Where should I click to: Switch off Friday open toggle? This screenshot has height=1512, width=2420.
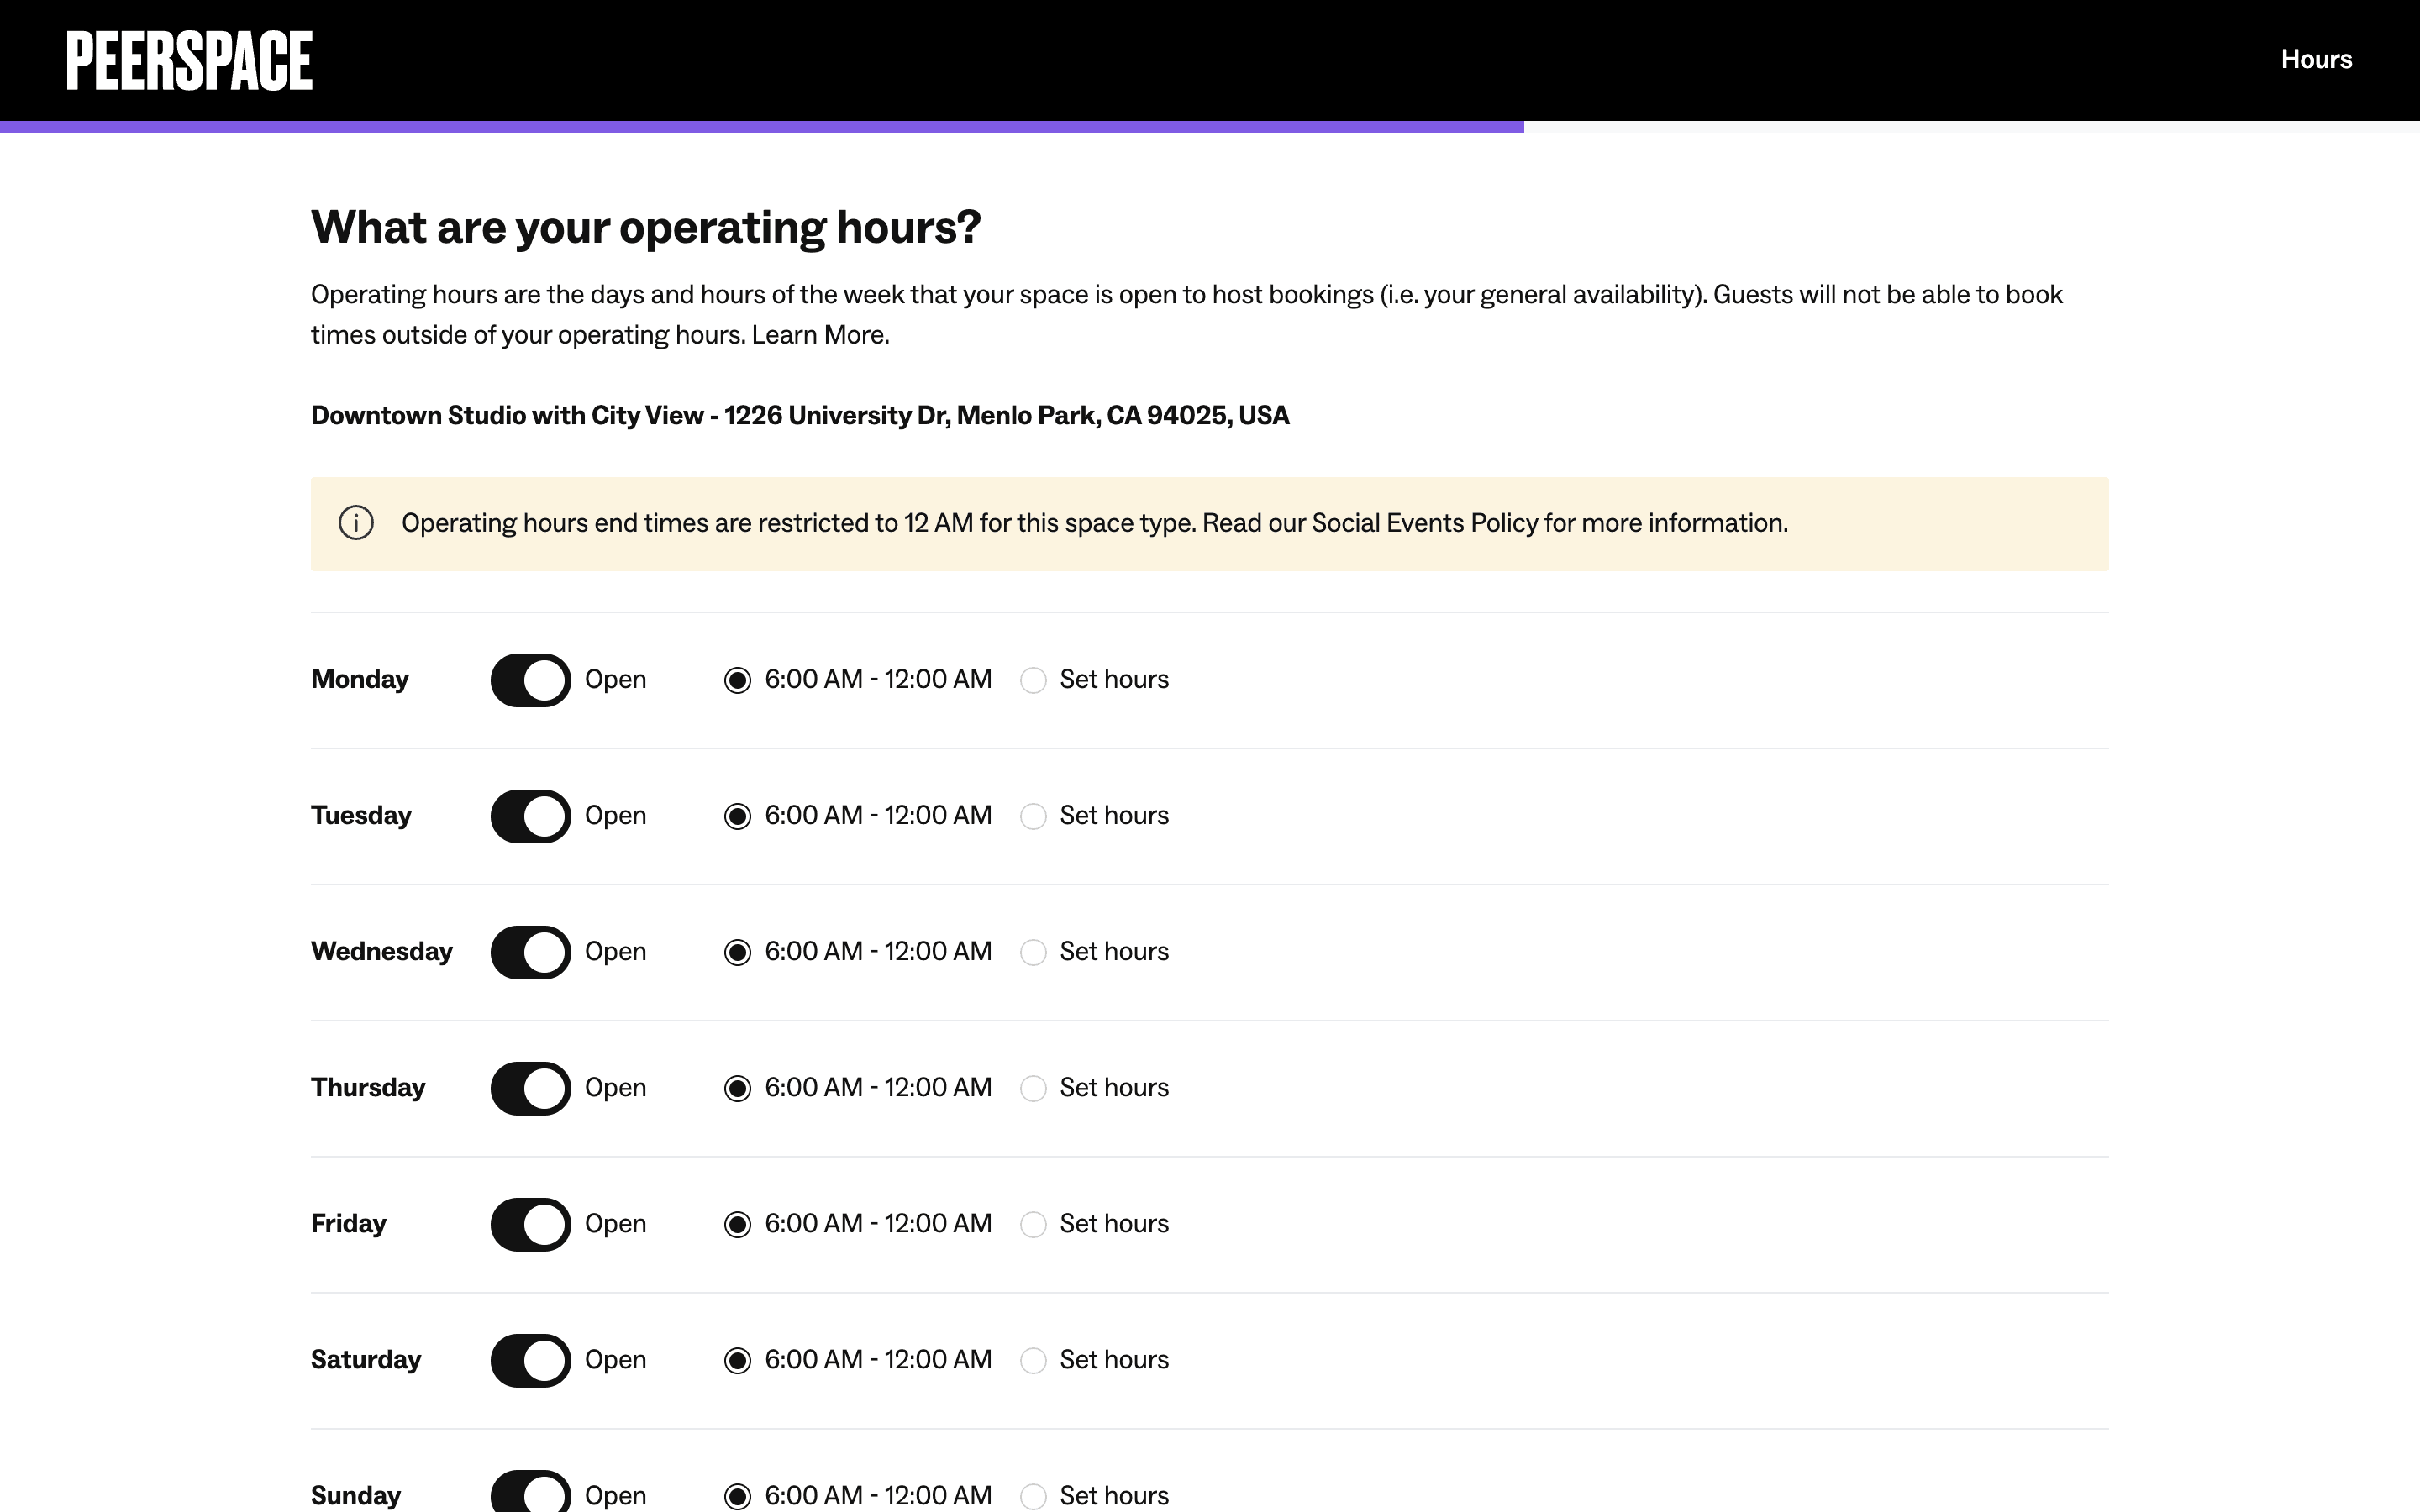(530, 1224)
